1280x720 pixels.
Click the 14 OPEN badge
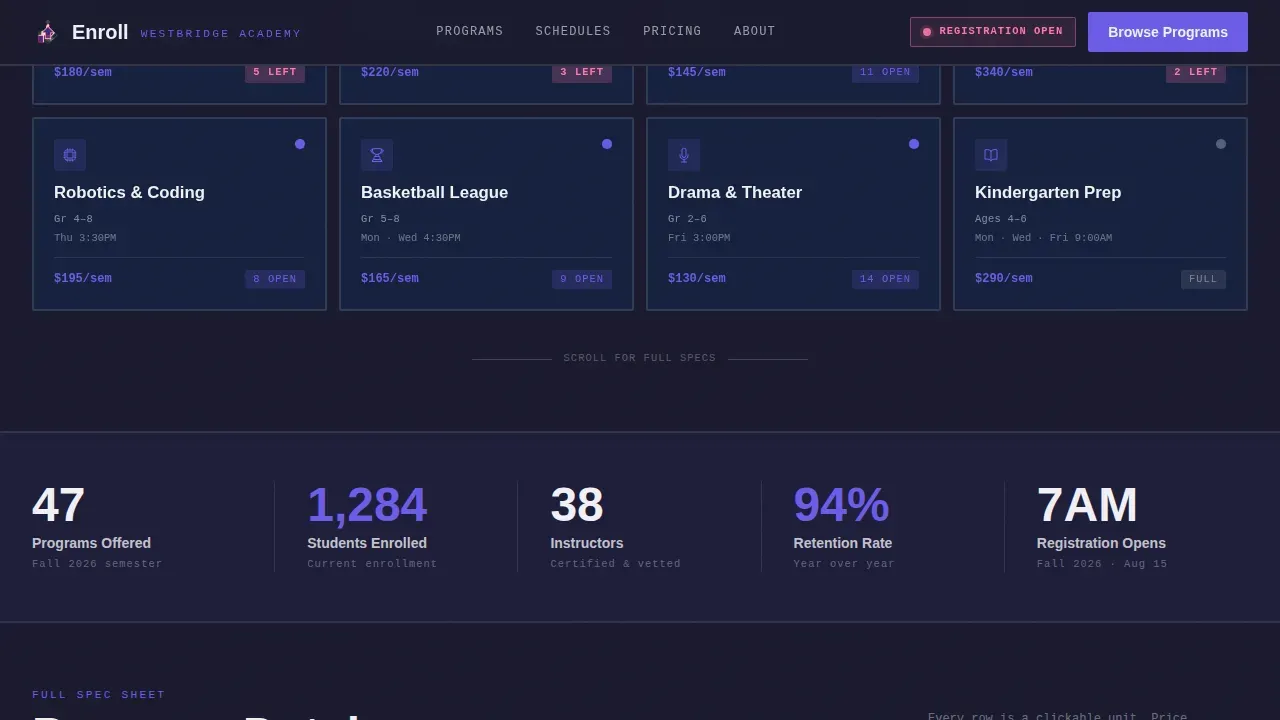pos(885,279)
